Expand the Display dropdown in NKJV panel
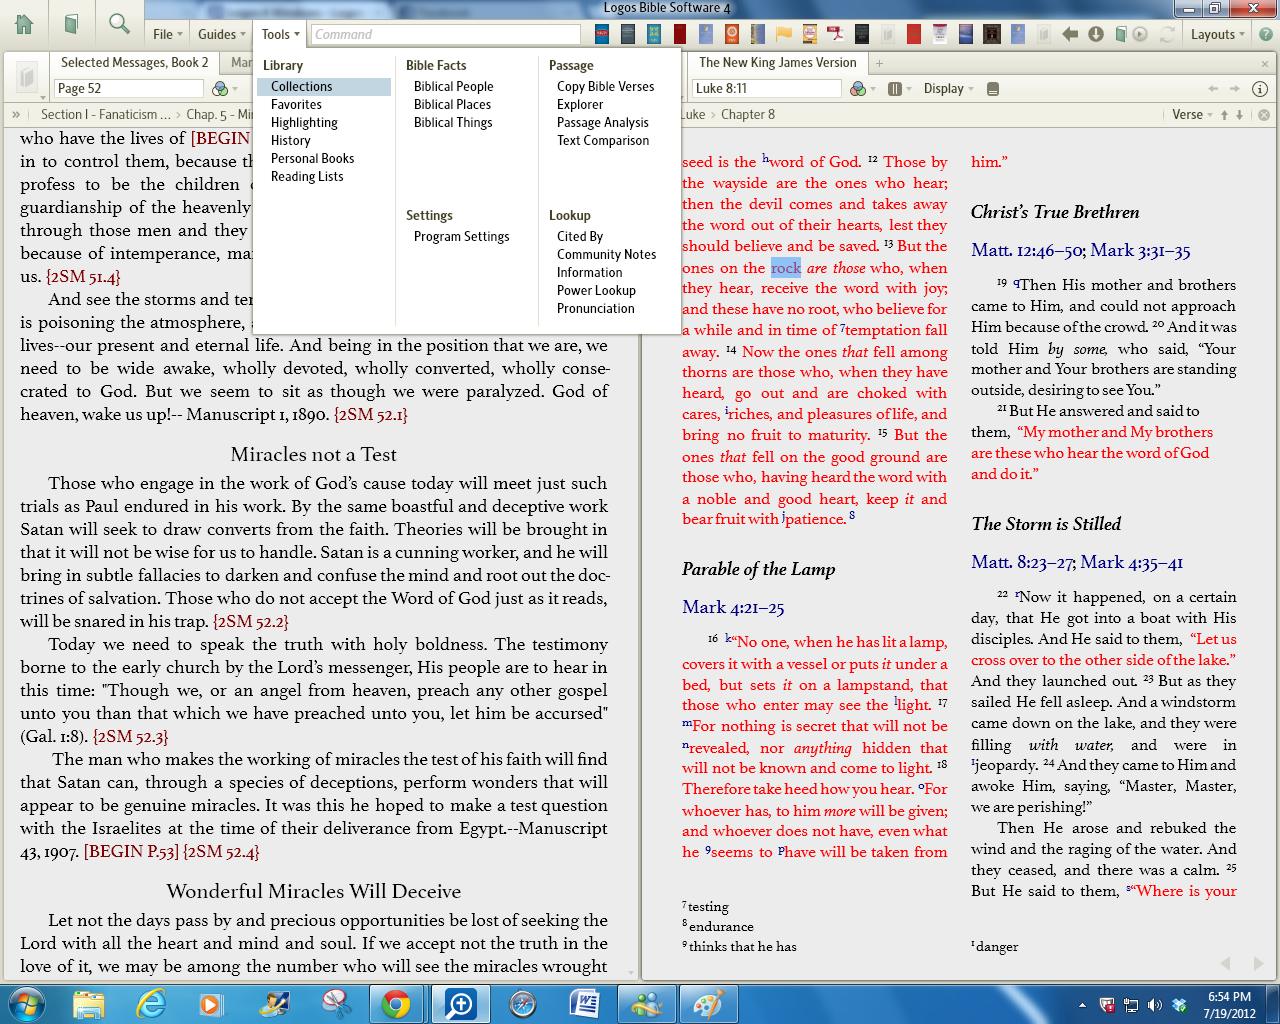 (x=948, y=89)
